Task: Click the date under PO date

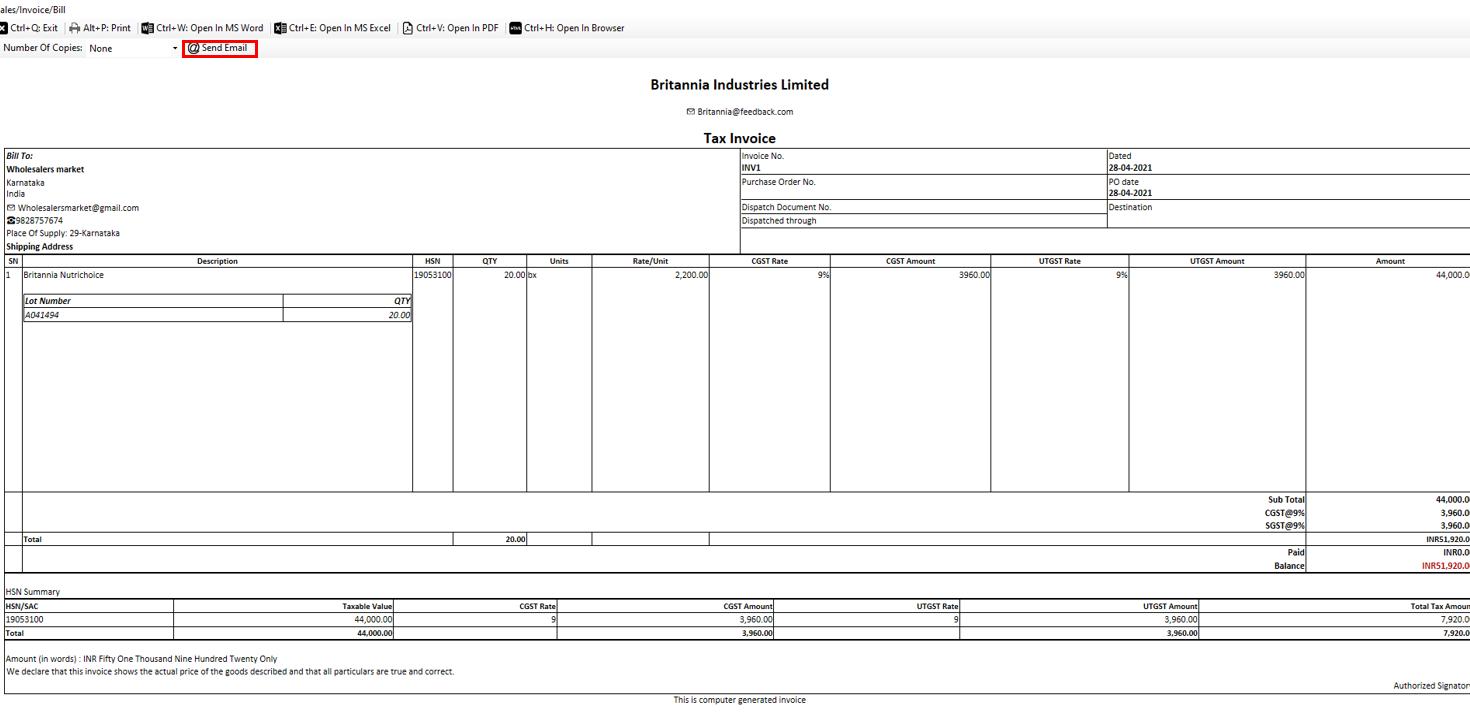Action: pos(1130,193)
